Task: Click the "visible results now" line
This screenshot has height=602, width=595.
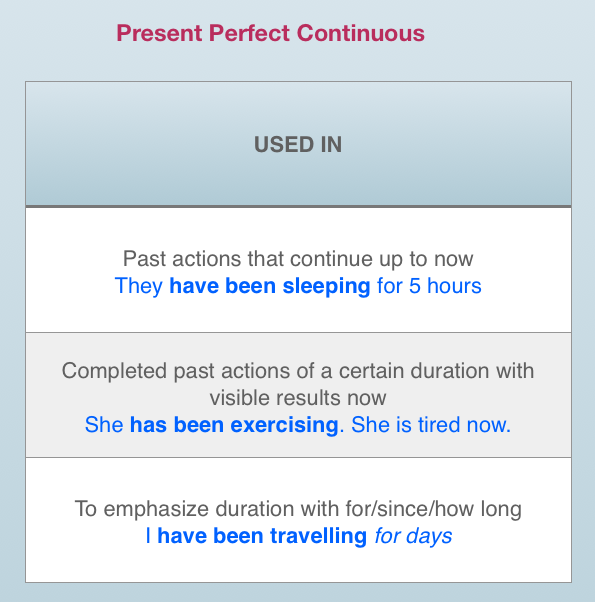Action: click(298, 397)
